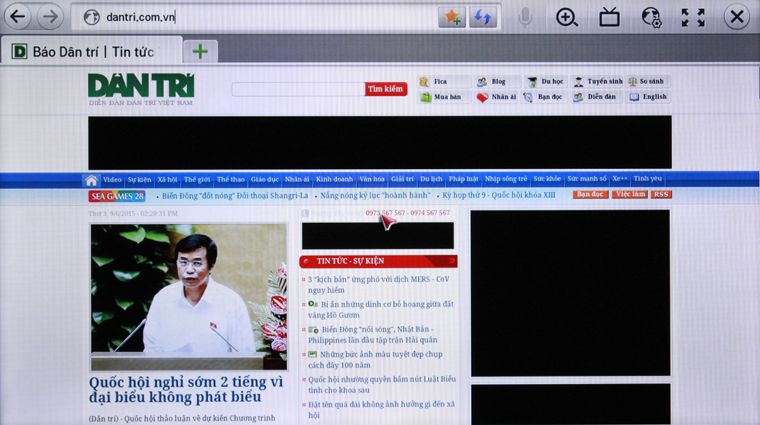Open the Giải trí menu item

[x=402, y=179]
